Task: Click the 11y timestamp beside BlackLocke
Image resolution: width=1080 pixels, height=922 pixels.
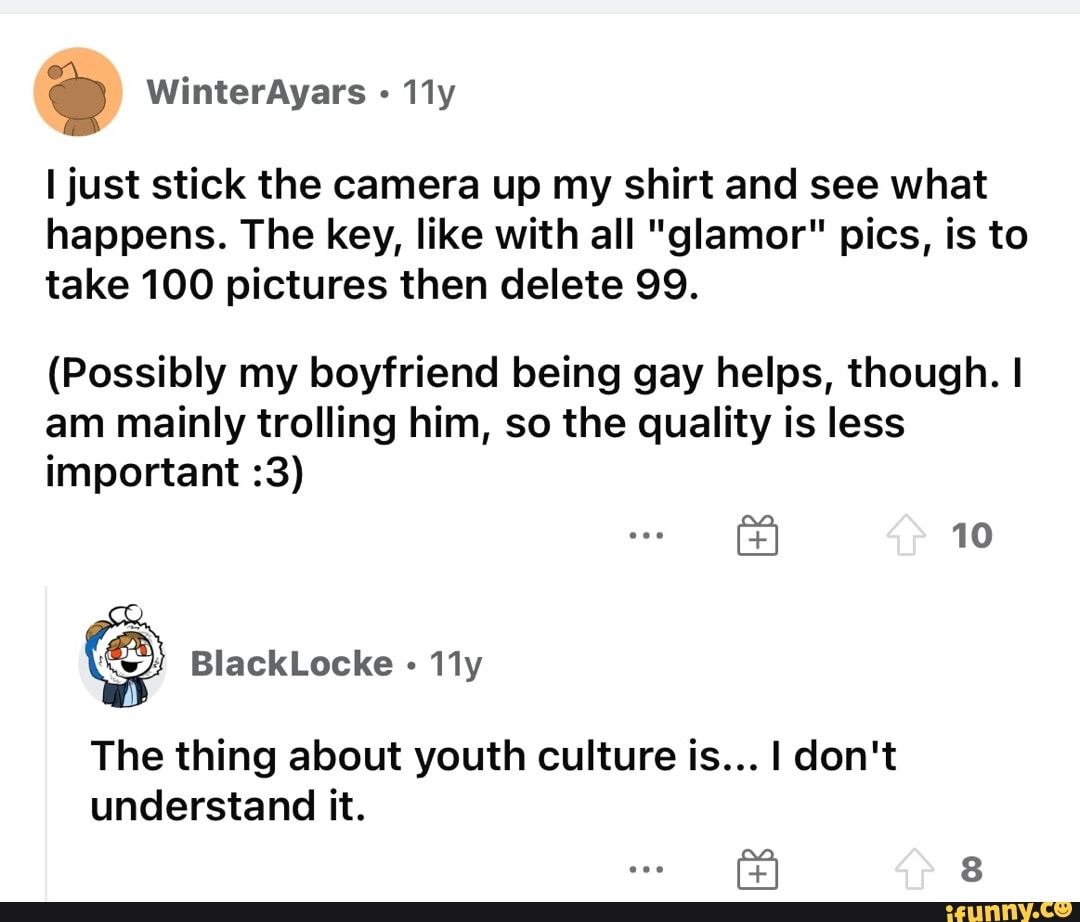Action: [x=455, y=663]
